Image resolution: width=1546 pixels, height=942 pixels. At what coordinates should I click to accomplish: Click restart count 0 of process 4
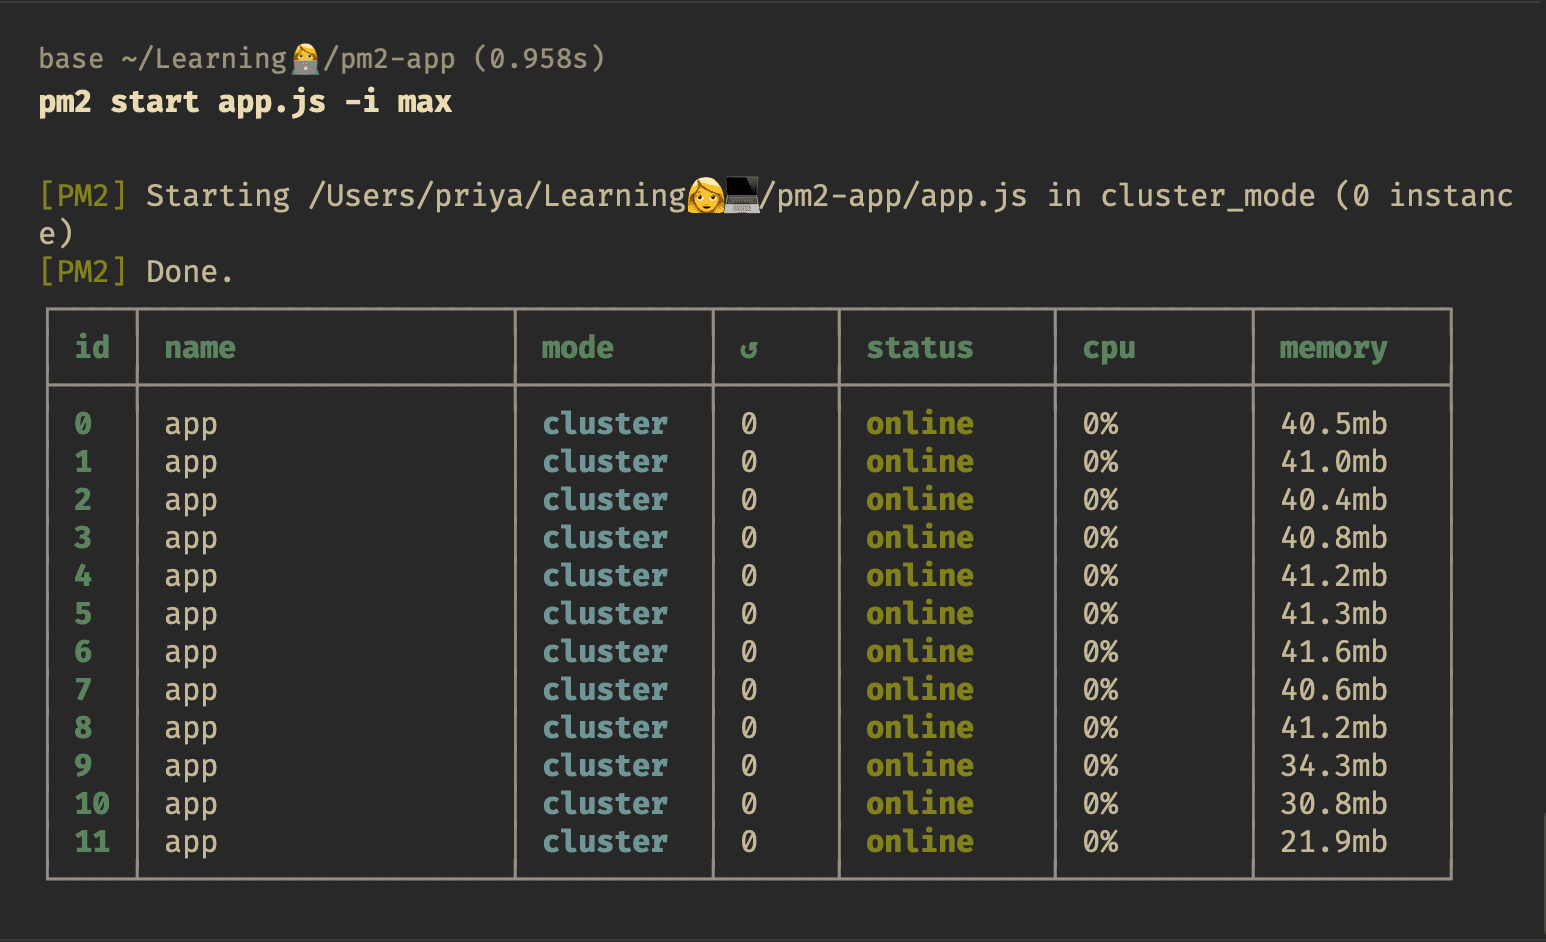[x=749, y=576]
